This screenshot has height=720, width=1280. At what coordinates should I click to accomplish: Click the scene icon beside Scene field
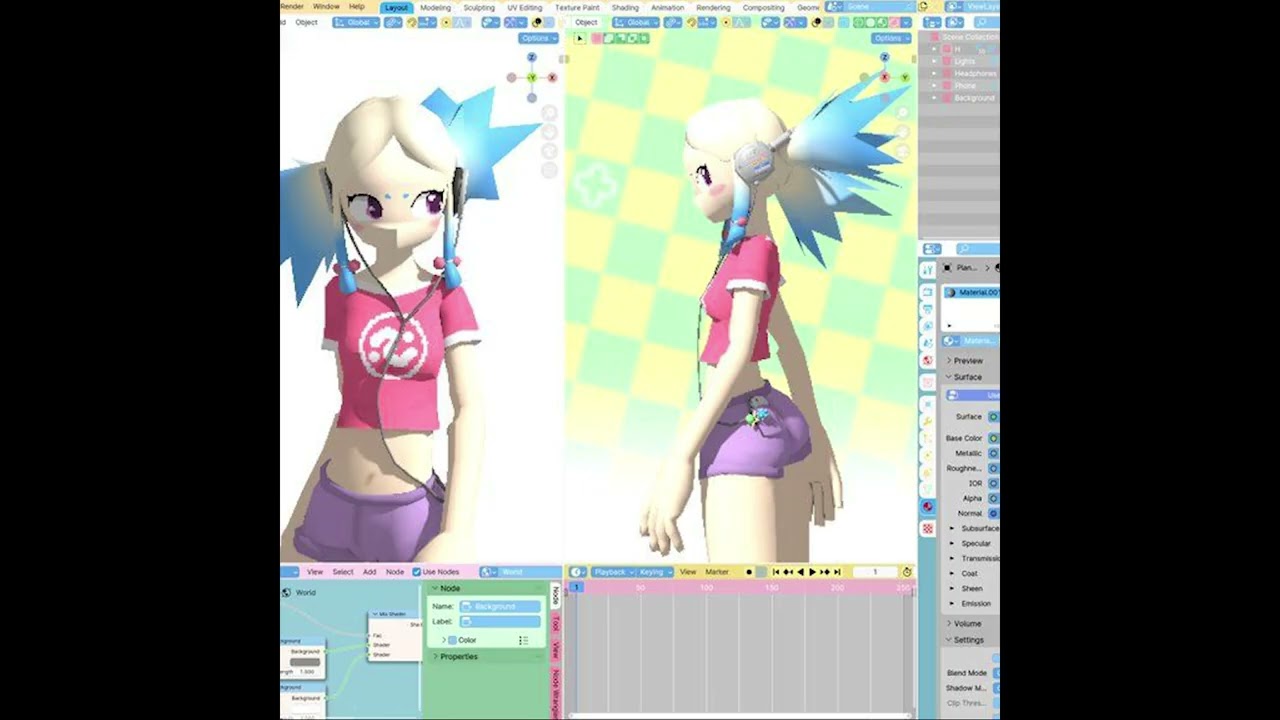coord(832,7)
